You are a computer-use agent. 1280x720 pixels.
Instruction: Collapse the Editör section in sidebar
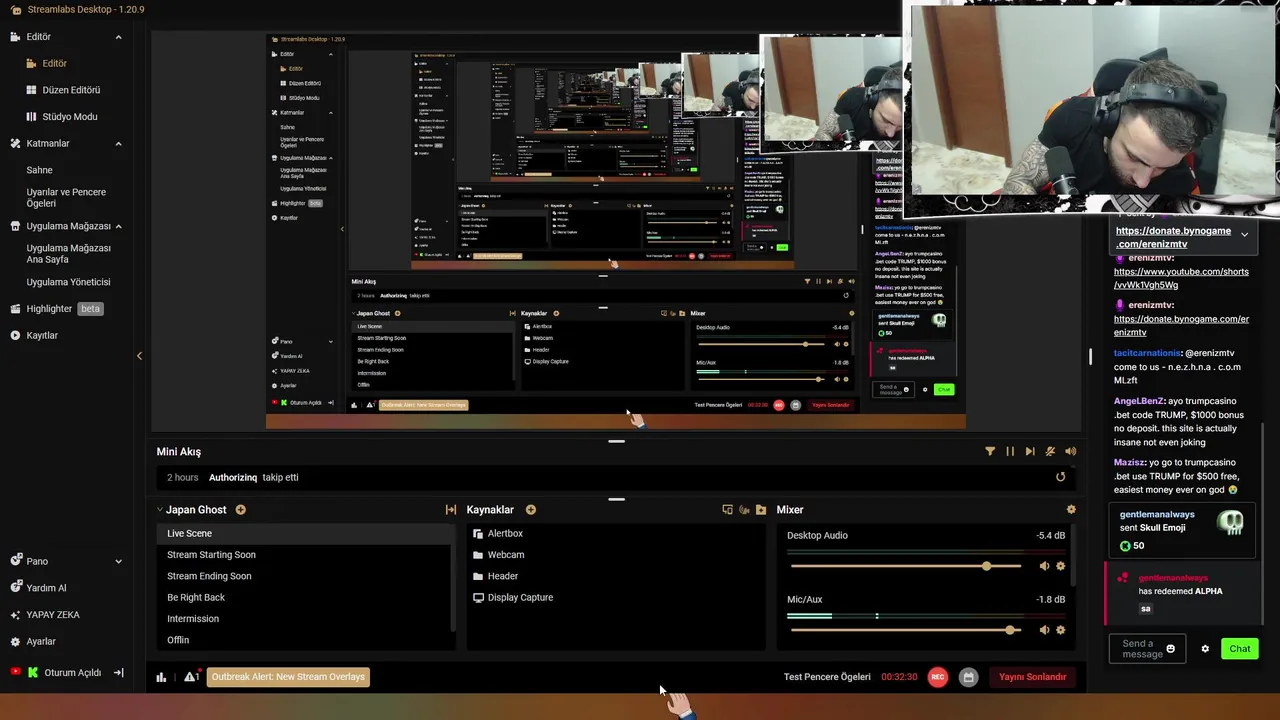pyautogui.click(x=118, y=37)
